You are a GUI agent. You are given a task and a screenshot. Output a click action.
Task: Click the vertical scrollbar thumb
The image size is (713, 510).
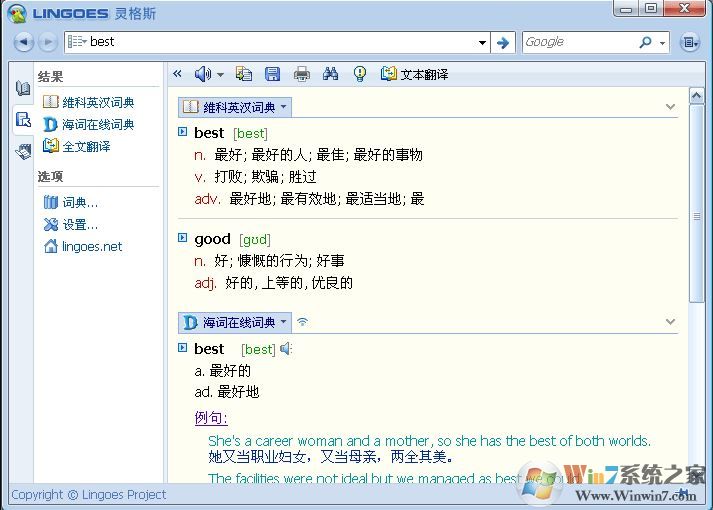click(696, 204)
